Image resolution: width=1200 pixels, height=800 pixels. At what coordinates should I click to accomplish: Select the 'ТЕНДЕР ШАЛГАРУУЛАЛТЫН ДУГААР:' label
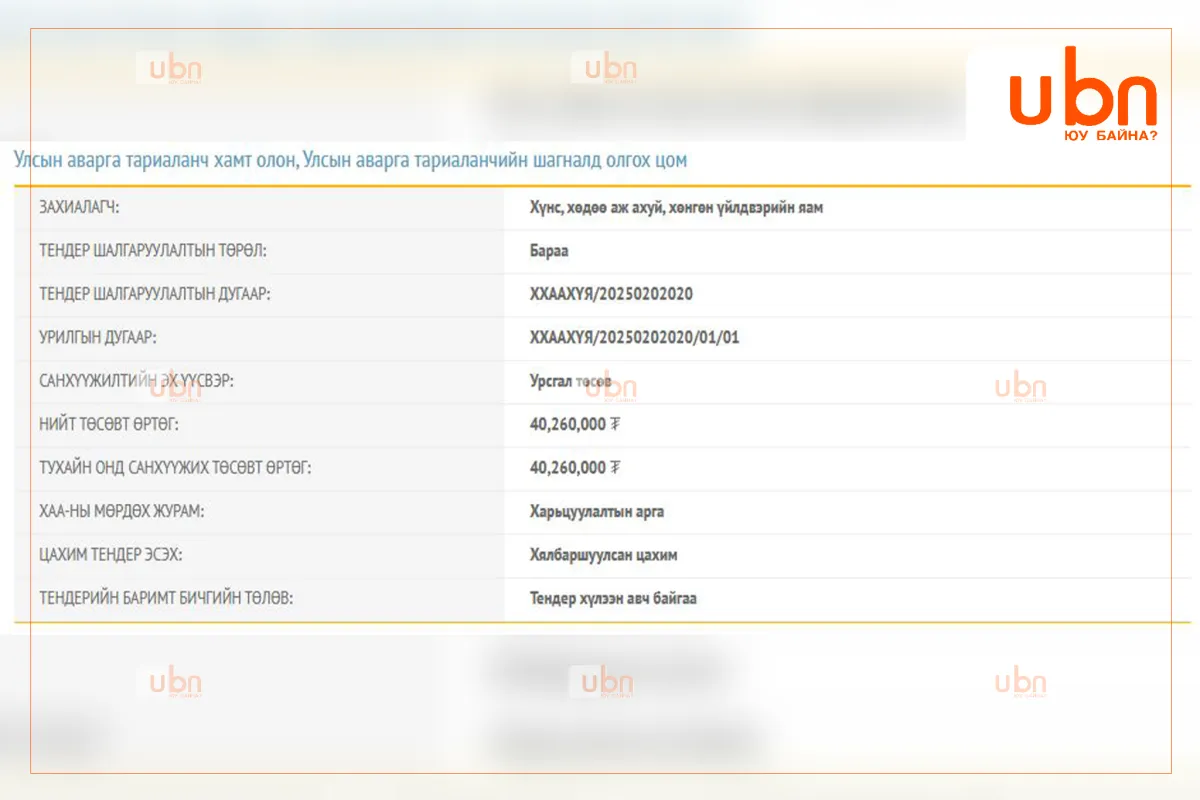(155, 294)
